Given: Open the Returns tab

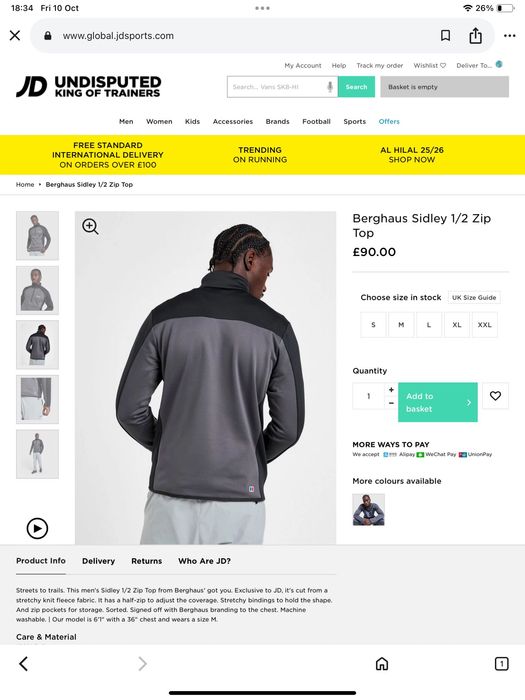Looking at the screenshot, I should 146,561.
